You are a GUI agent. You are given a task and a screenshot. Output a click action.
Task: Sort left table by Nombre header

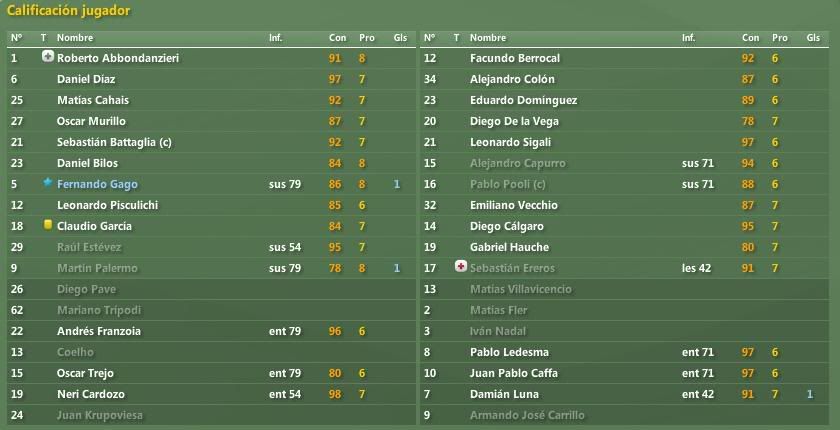tap(74, 38)
